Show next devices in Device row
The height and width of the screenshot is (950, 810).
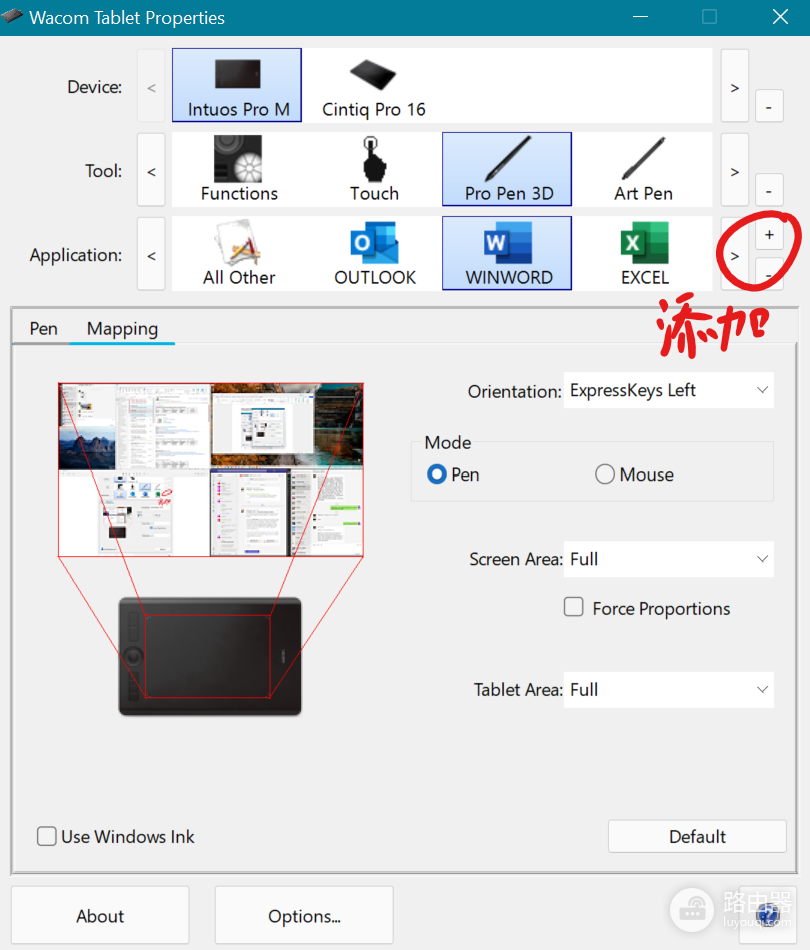[x=734, y=85]
